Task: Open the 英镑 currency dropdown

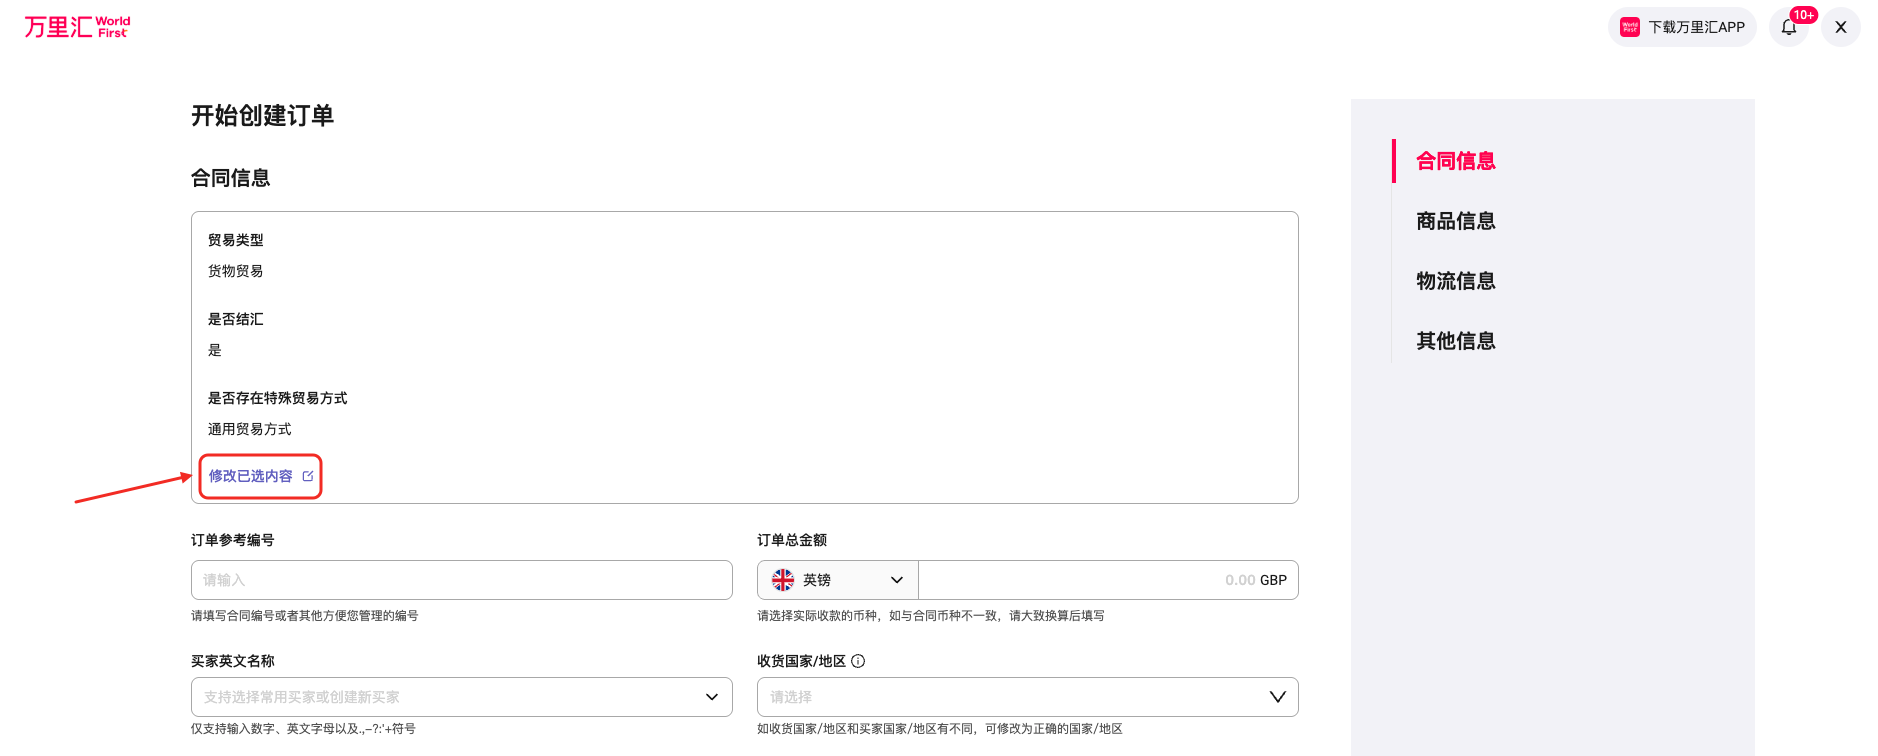Action: (837, 580)
